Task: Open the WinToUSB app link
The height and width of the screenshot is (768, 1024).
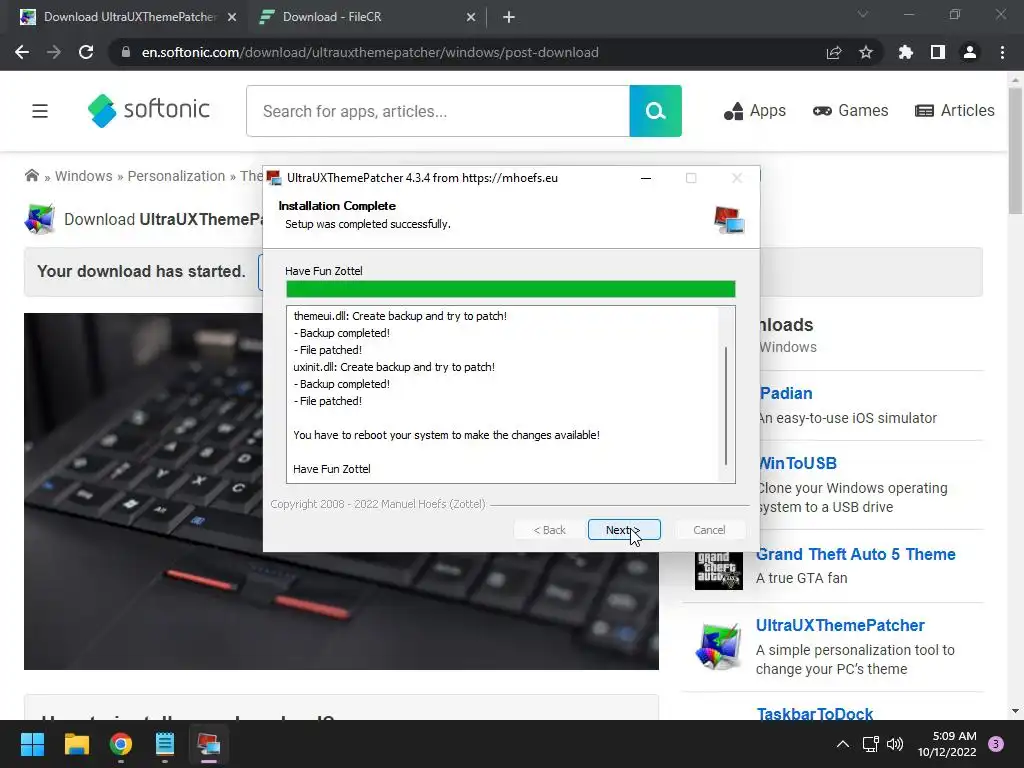Action: coord(798,463)
